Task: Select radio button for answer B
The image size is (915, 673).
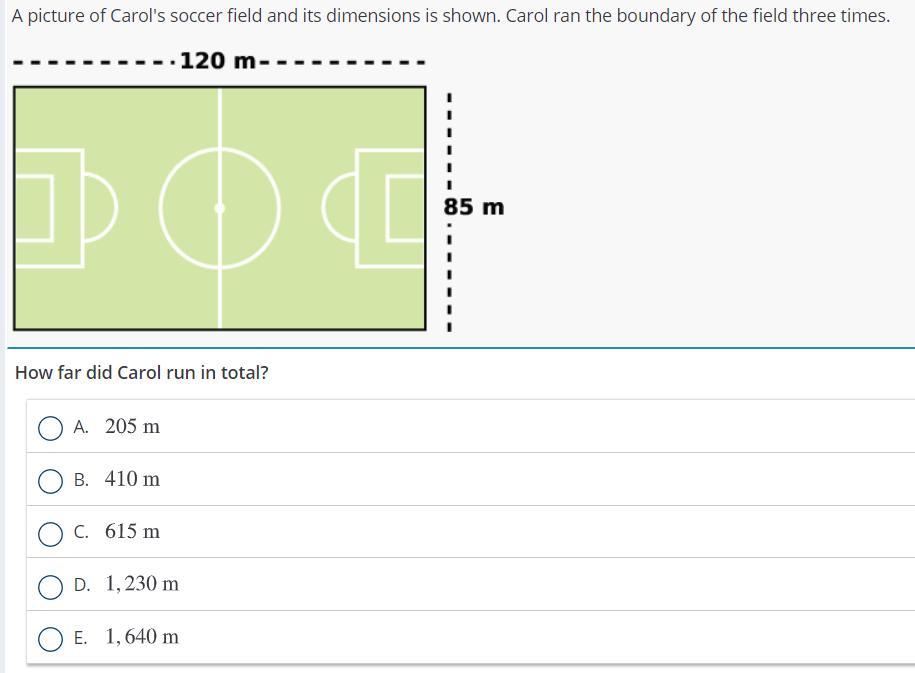Action: (50, 481)
